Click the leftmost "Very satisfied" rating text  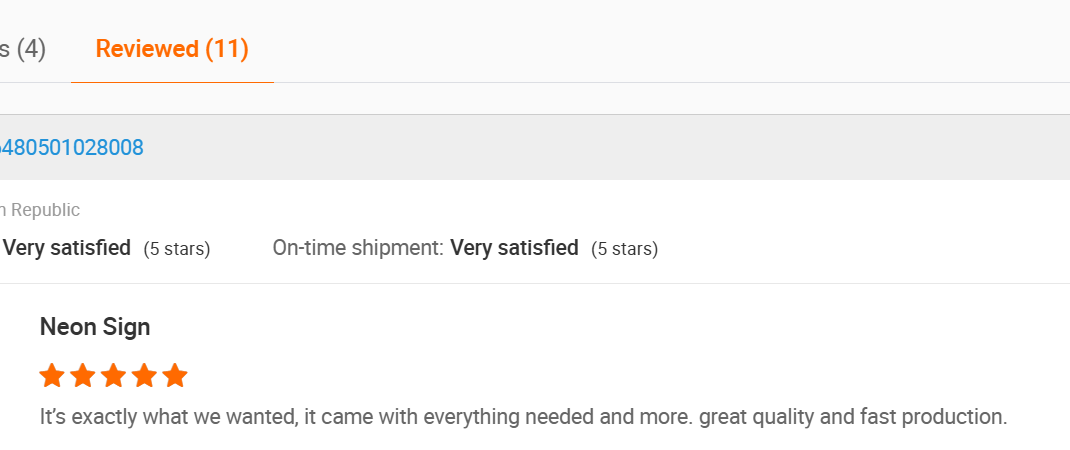(x=67, y=248)
